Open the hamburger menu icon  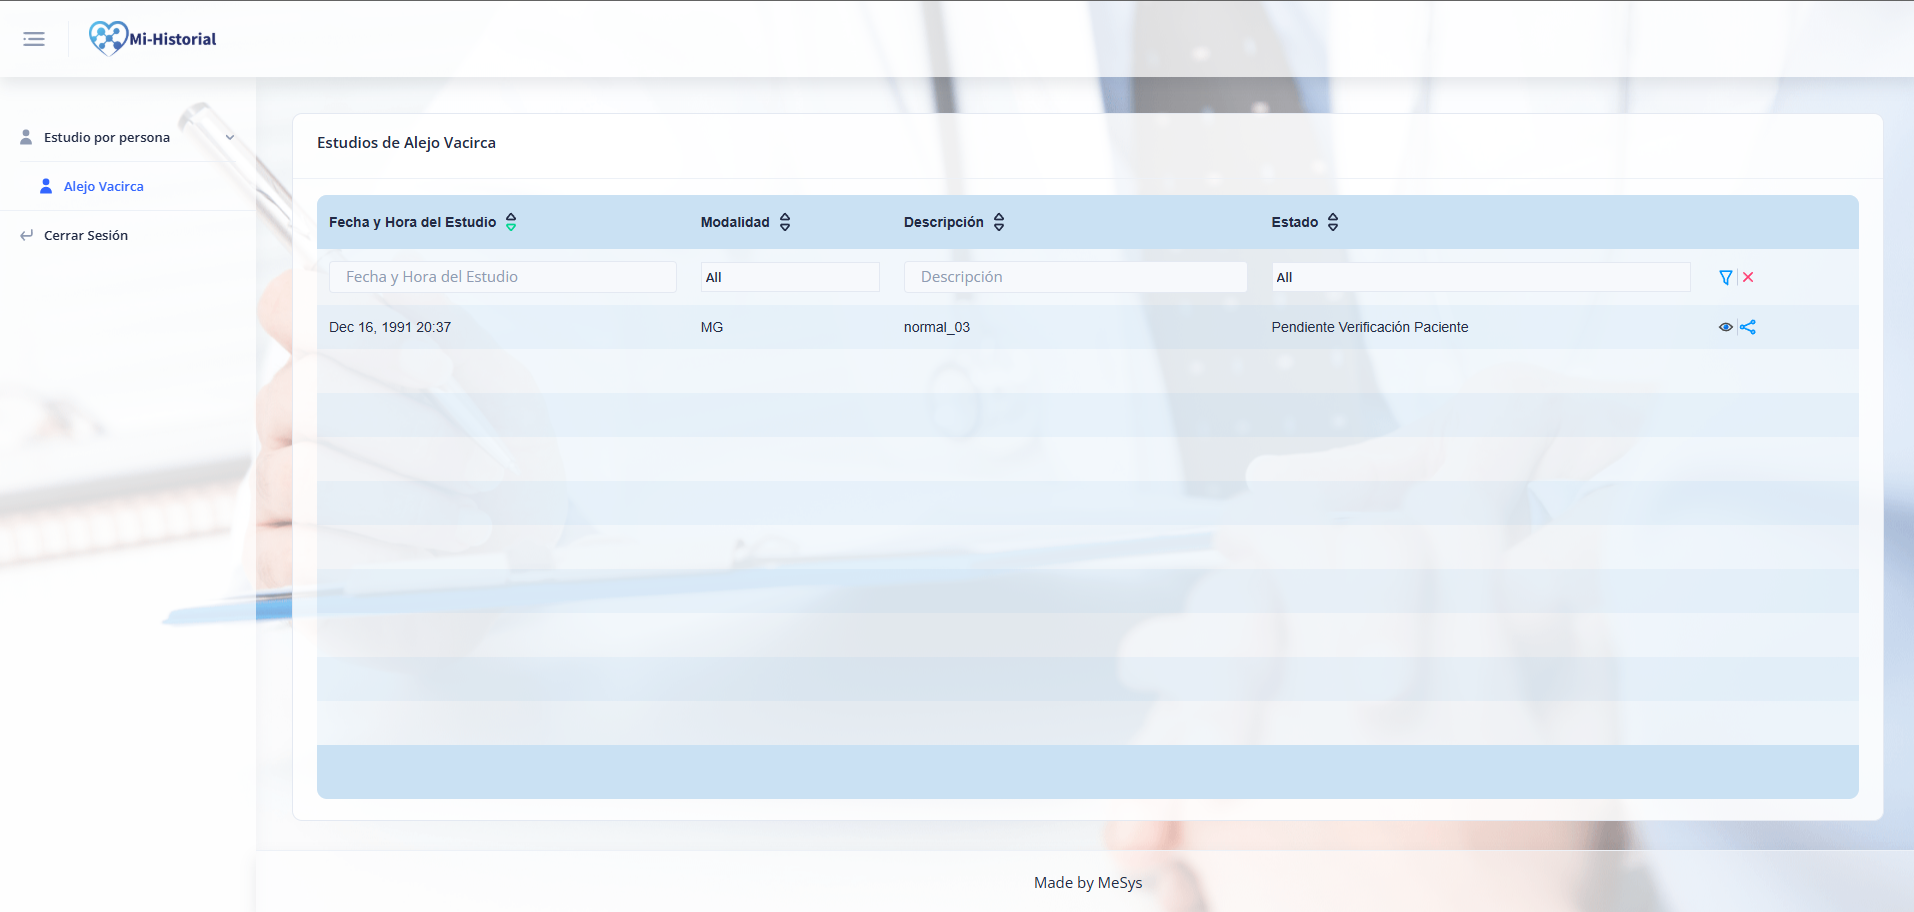(33, 38)
